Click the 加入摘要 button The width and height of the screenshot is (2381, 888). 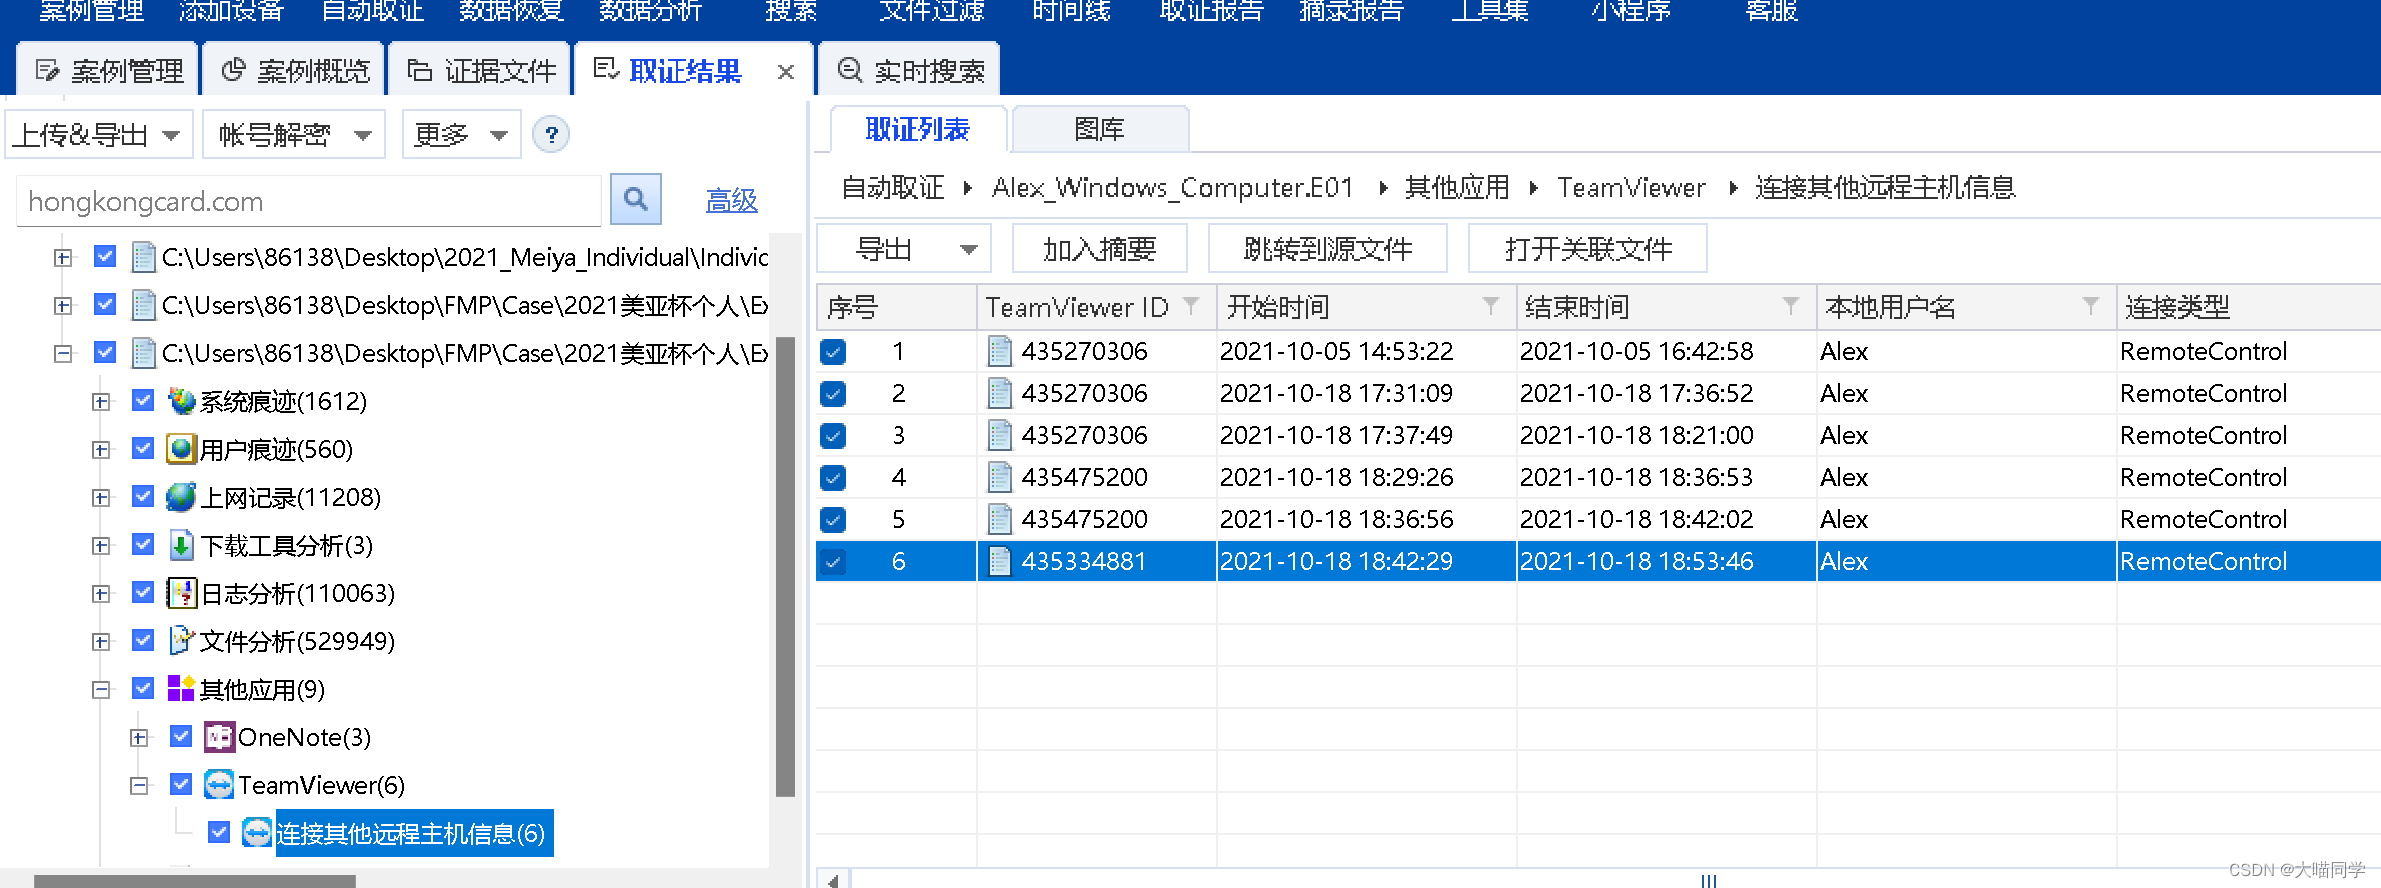tap(1099, 249)
